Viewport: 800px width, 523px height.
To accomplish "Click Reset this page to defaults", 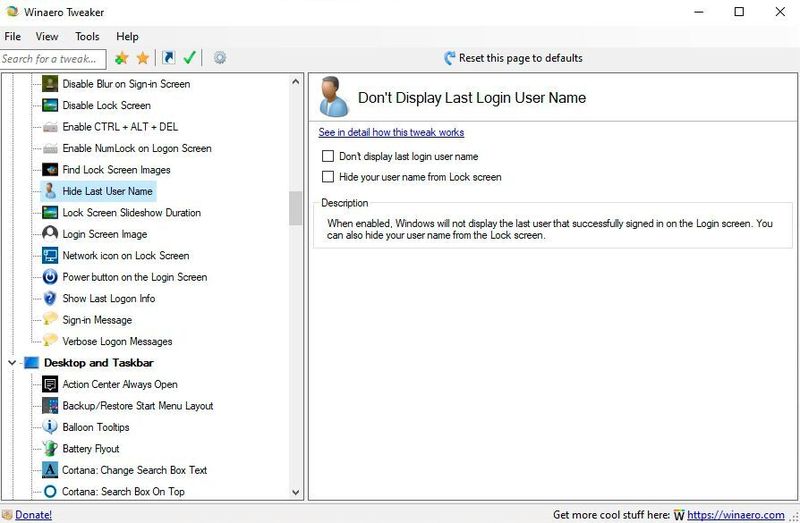I will coord(513,58).
